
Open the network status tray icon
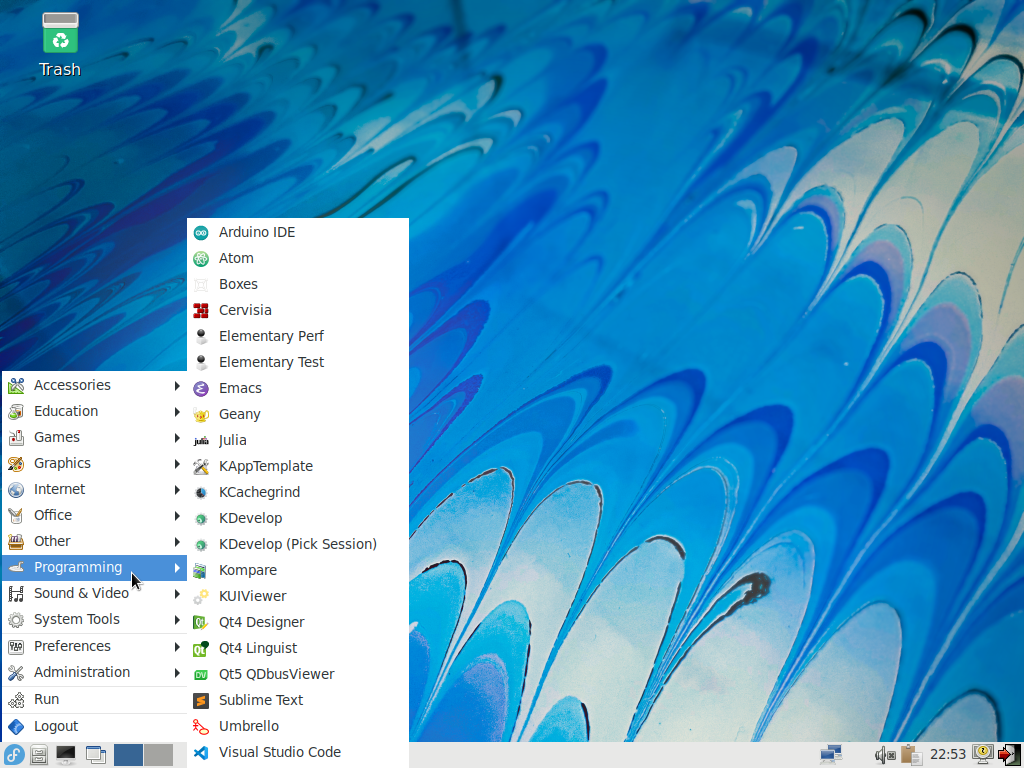831,755
